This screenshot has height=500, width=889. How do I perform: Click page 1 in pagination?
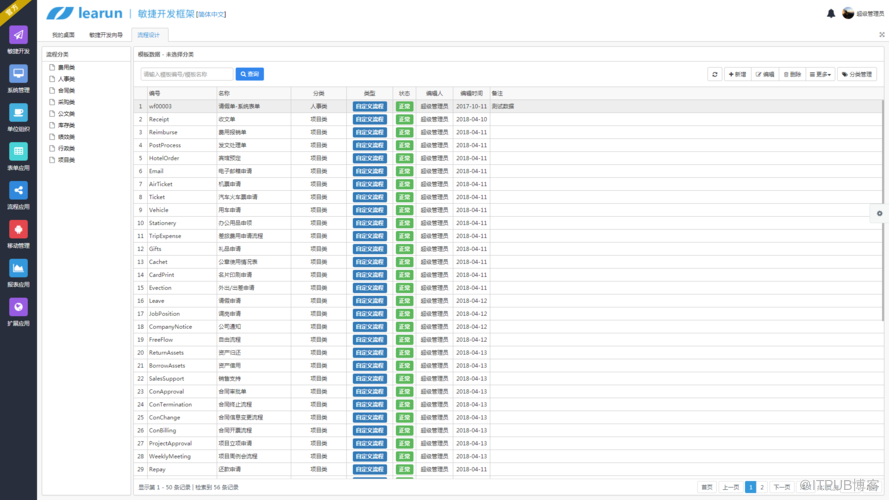[x=750, y=487]
